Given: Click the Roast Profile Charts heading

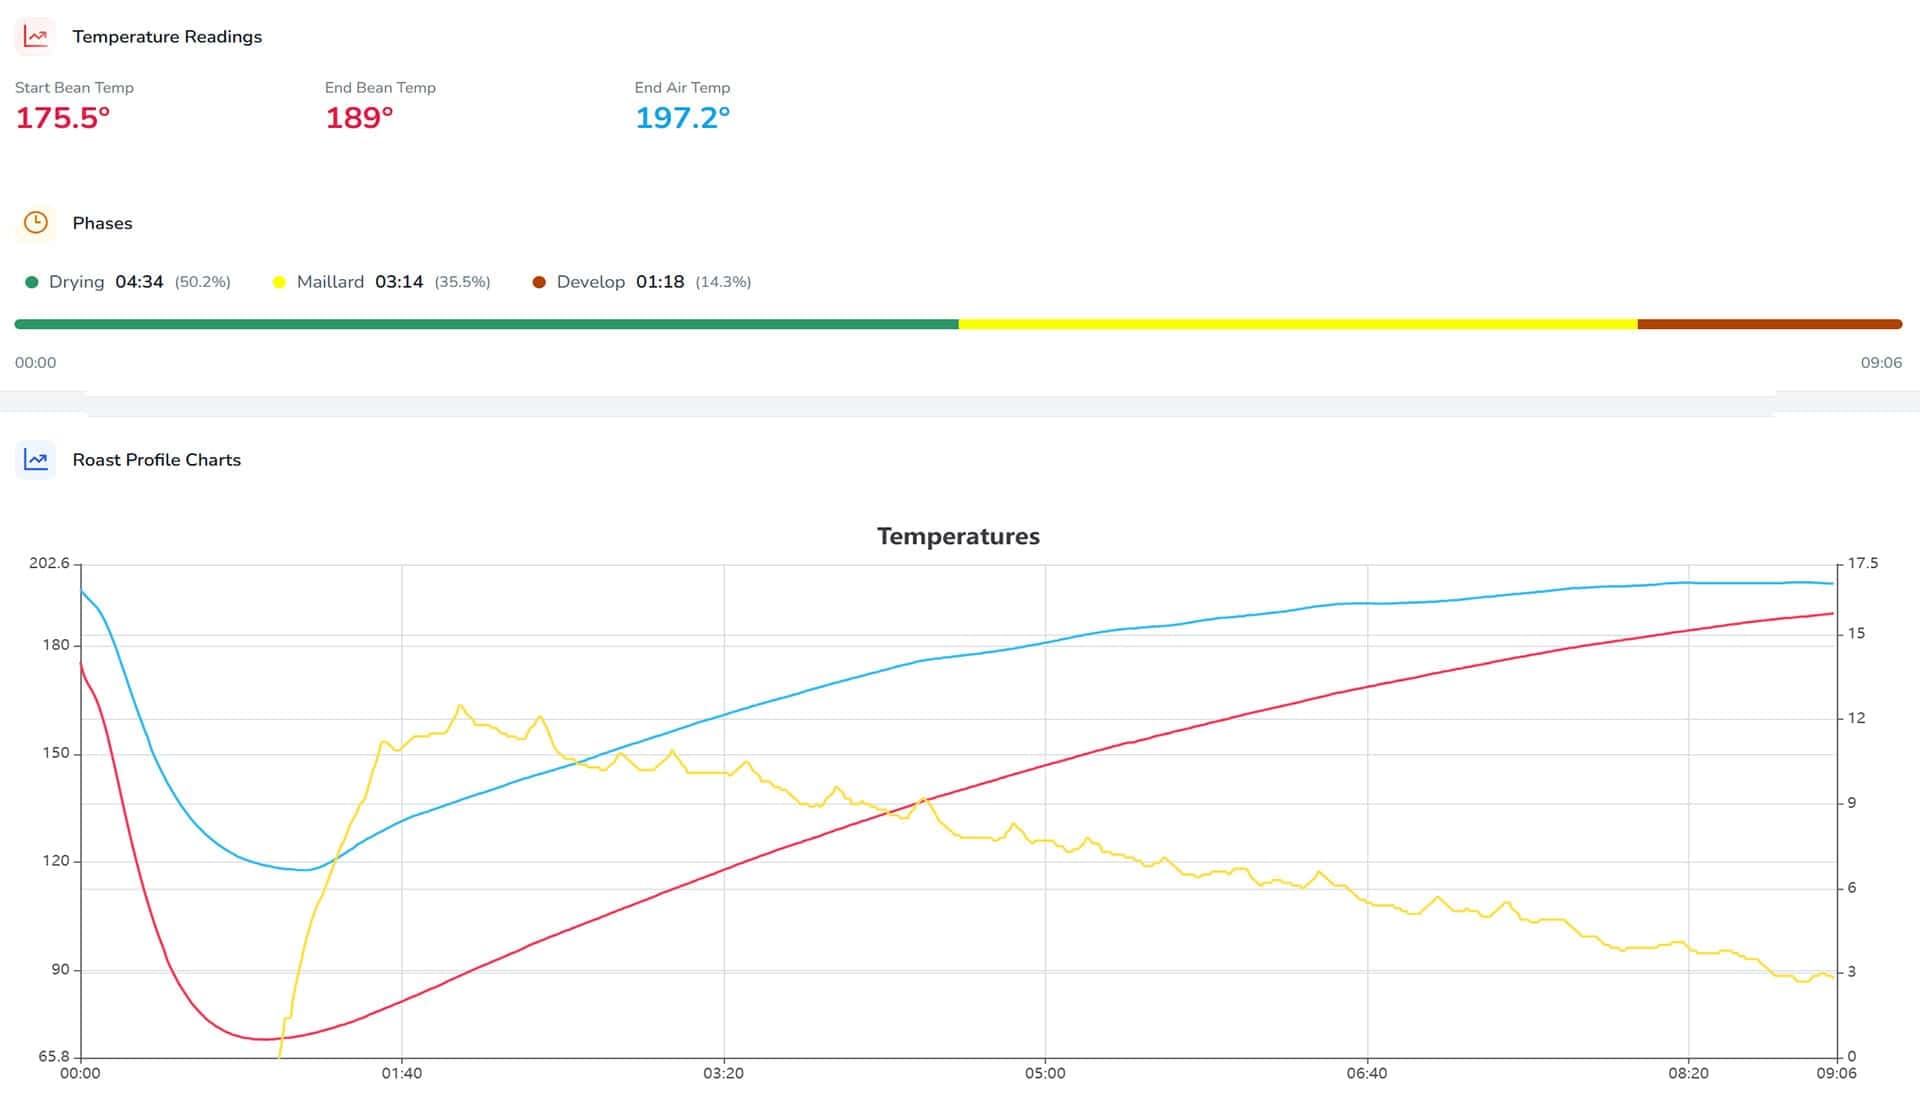Looking at the screenshot, I should click(157, 460).
